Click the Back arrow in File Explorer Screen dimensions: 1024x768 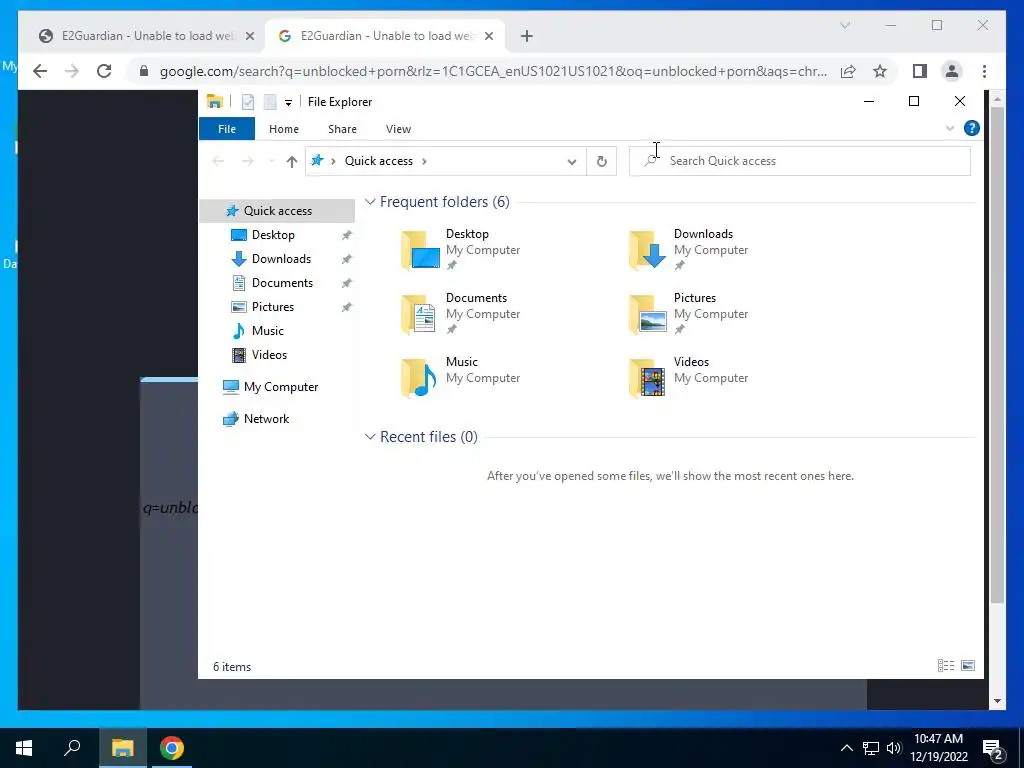click(218, 161)
